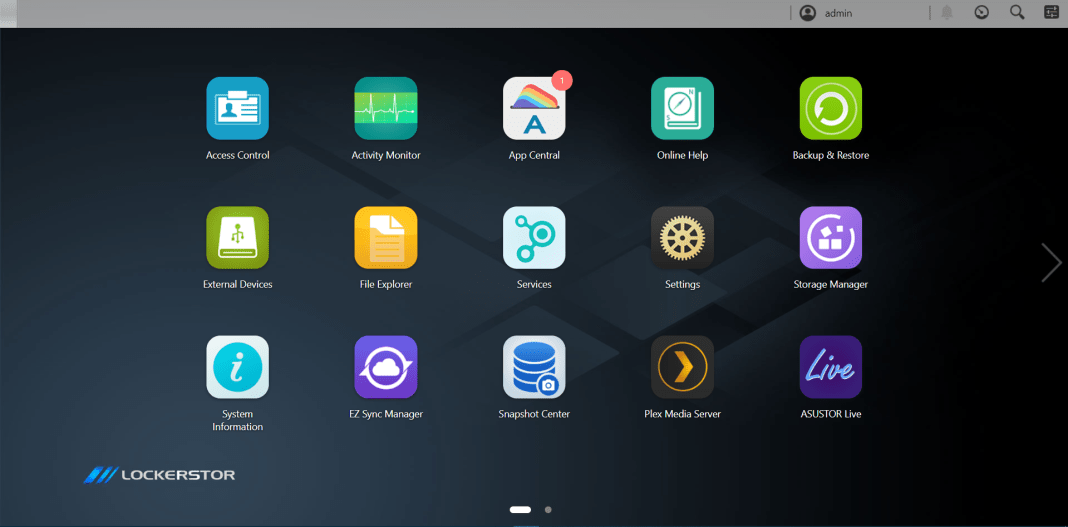Screen dimensions: 1068x527
Task: Launch Plex Media Server
Action: tap(682, 367)
